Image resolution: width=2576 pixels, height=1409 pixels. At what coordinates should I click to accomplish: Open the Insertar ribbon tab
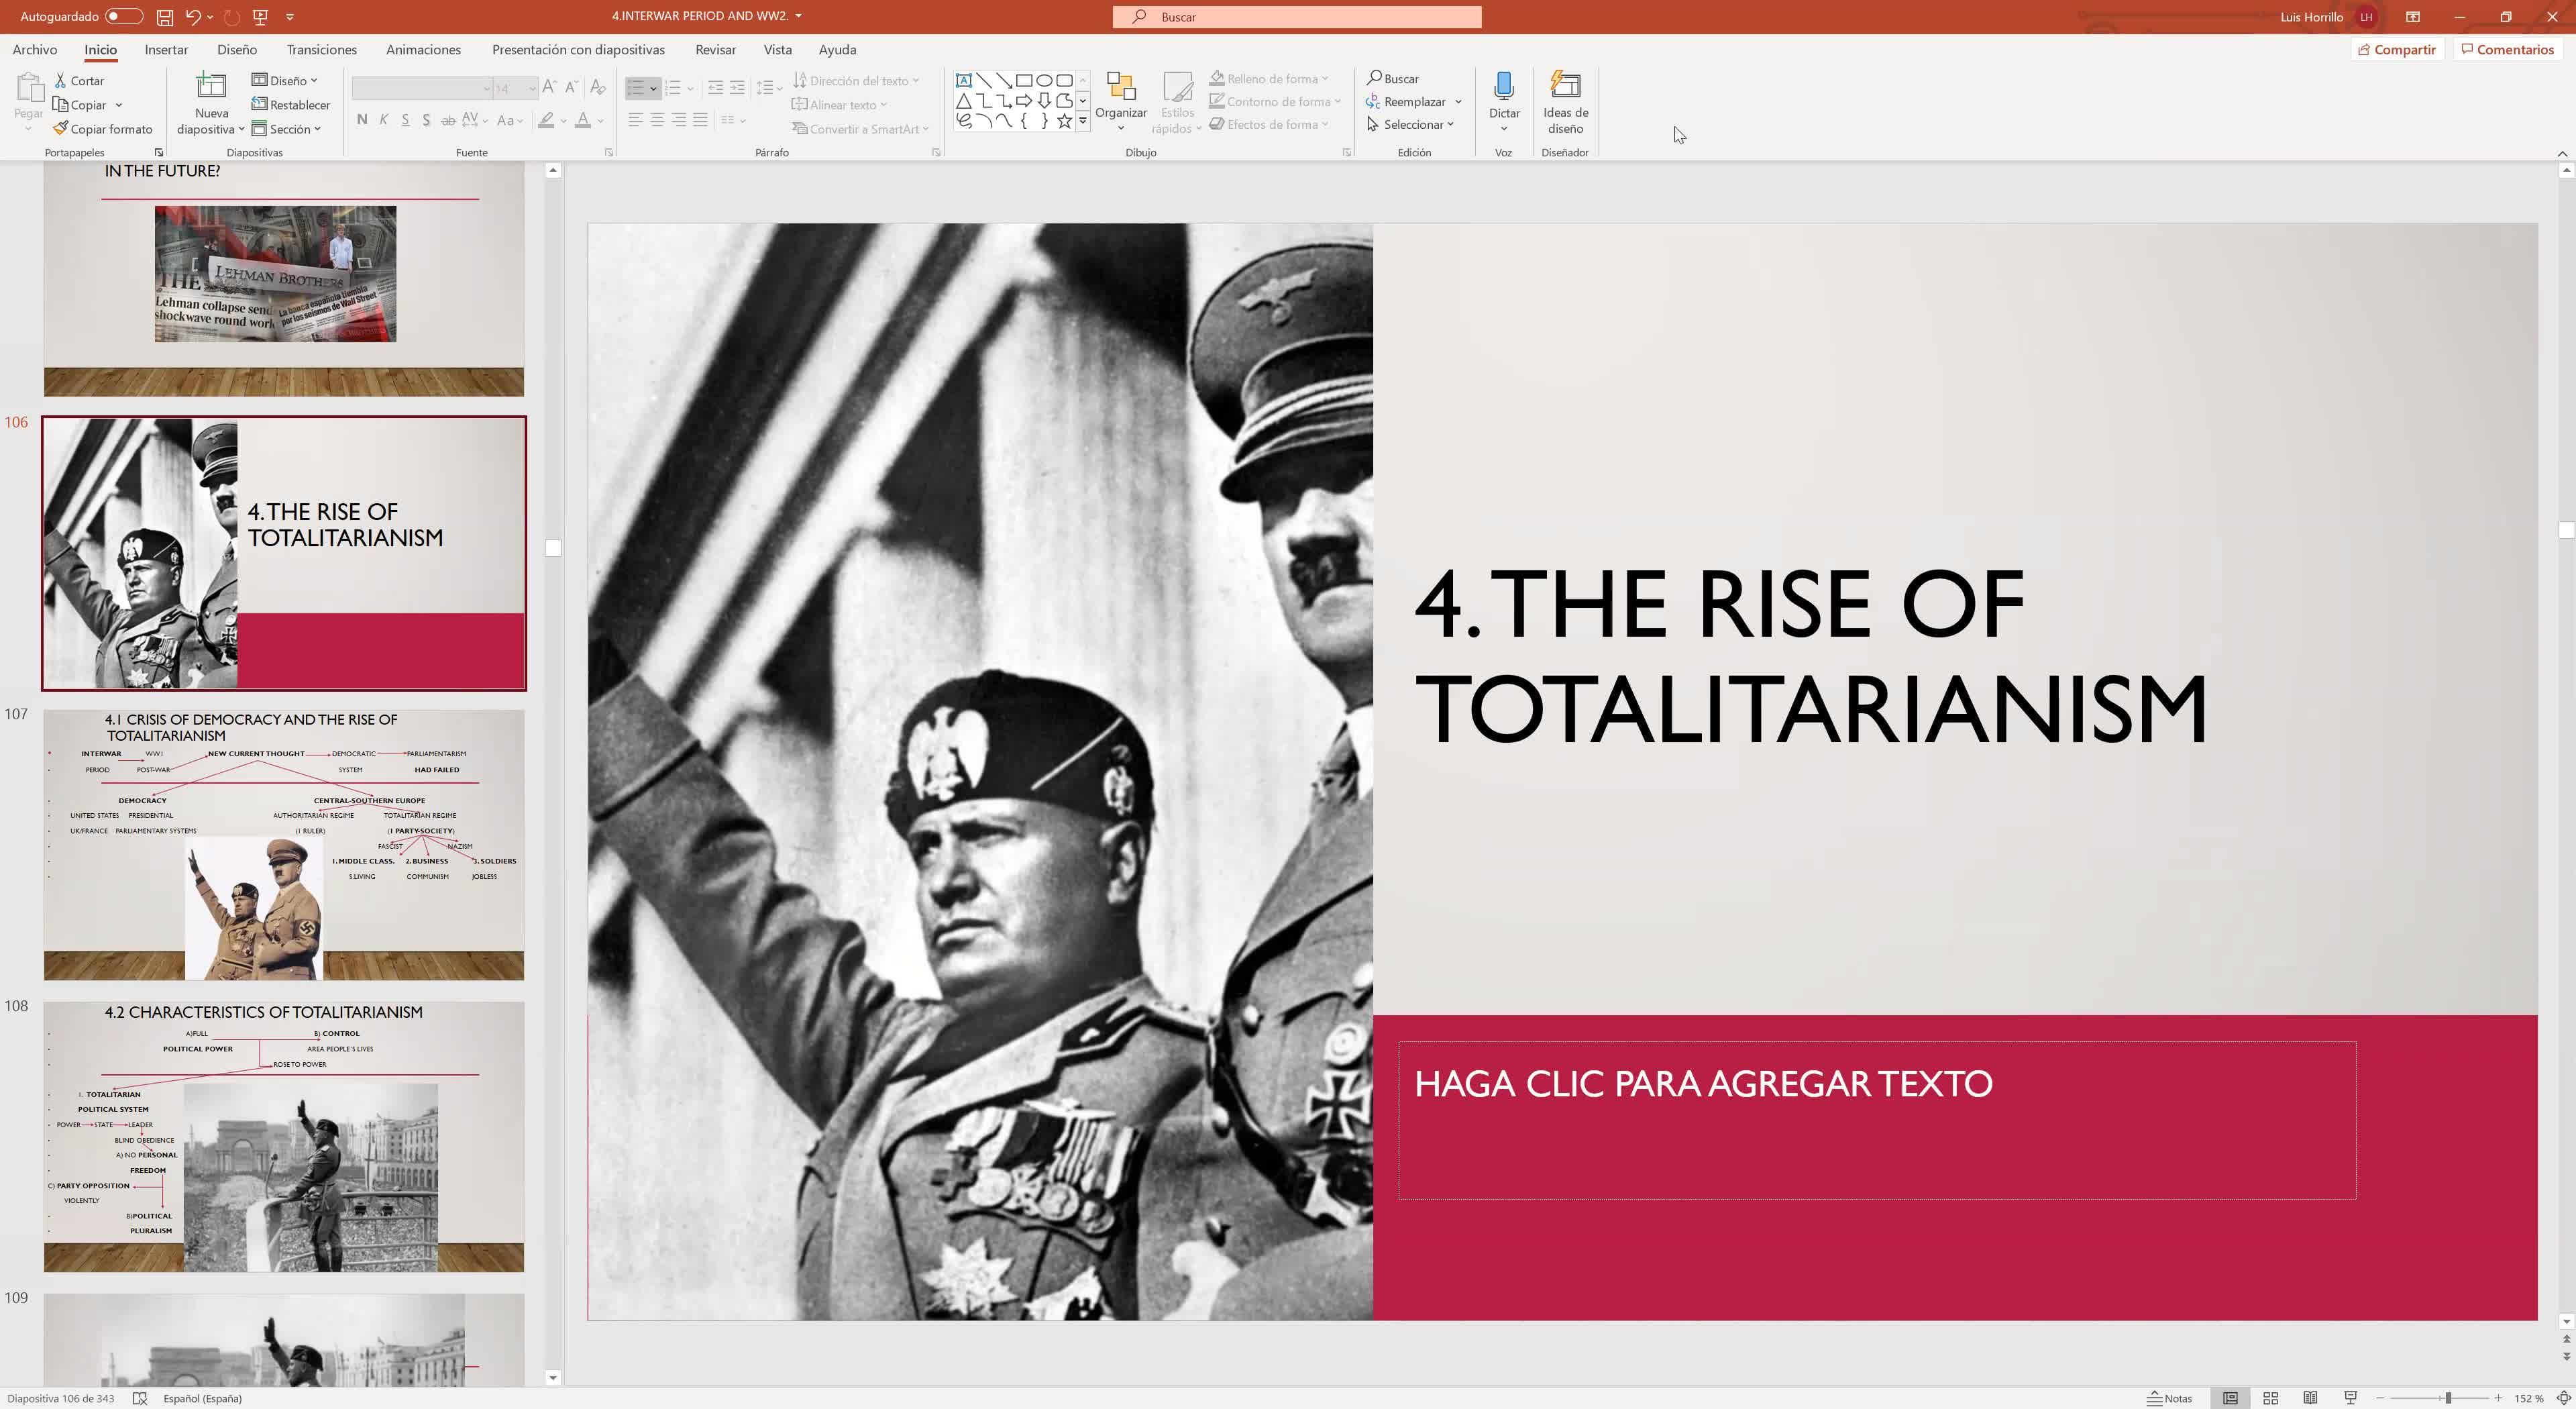(x=166, y=50)
